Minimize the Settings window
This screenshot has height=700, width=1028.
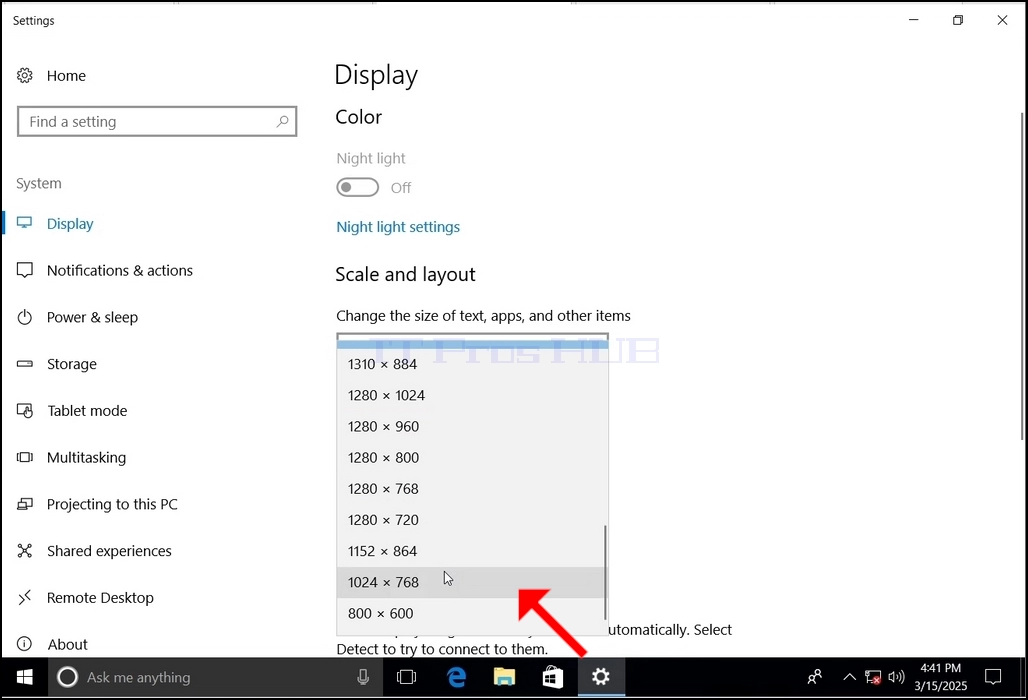click(x=913, y=20)
